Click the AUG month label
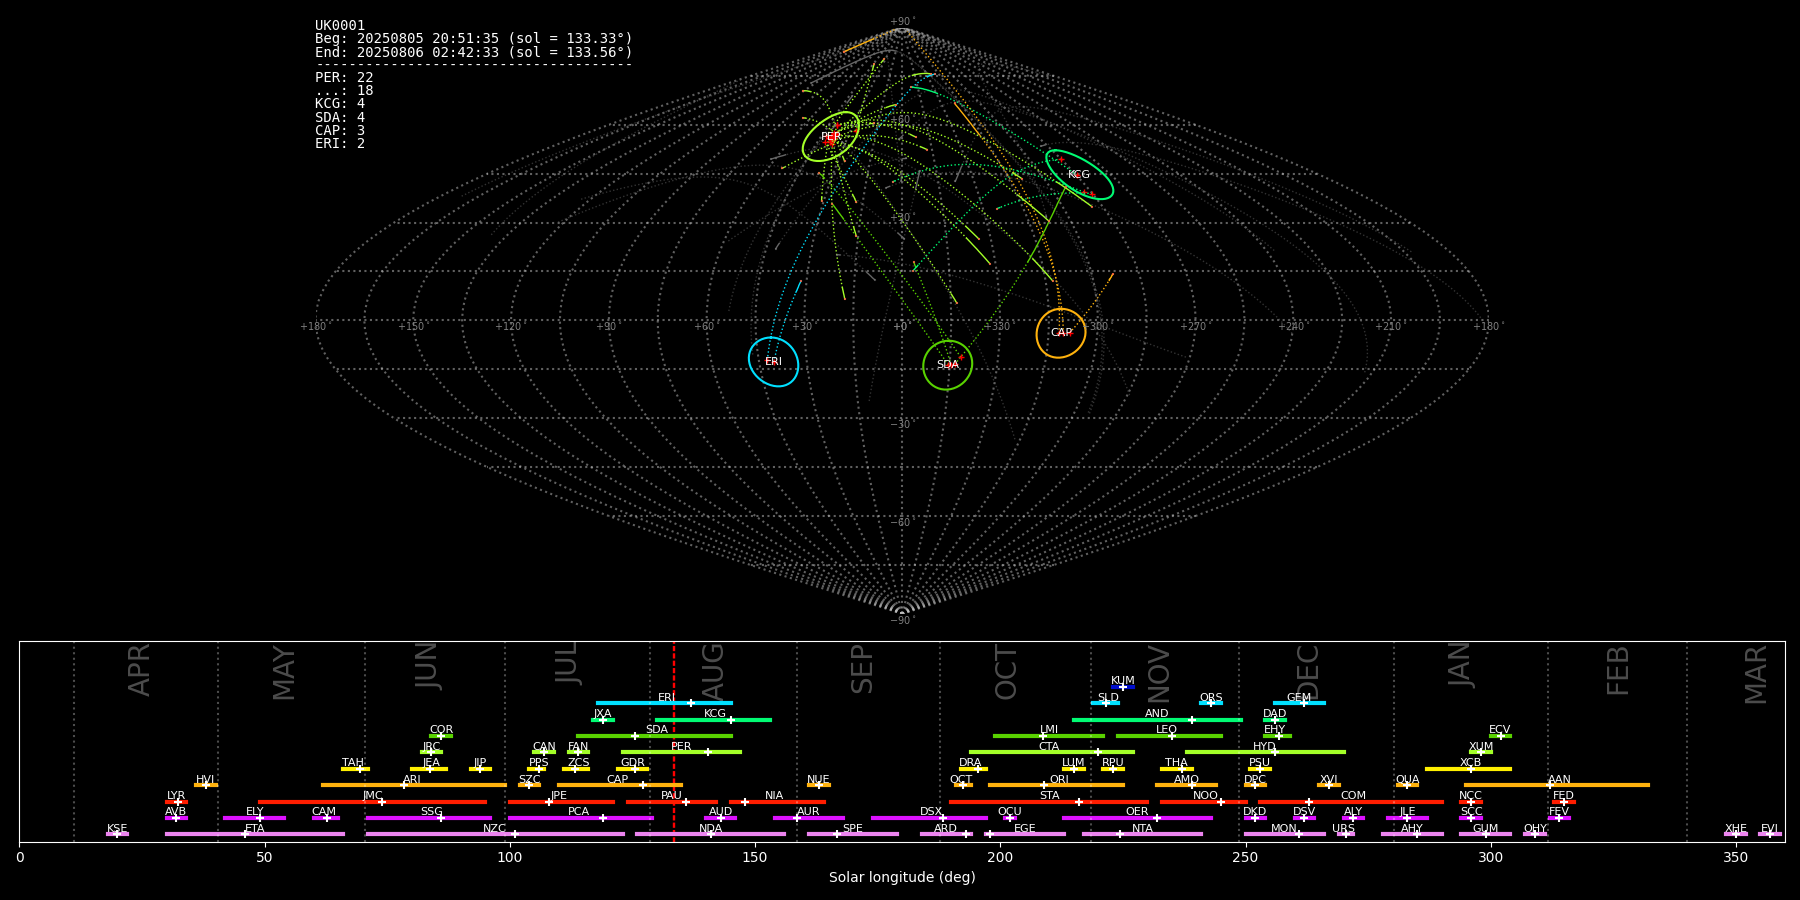Screen dimensions: 1800x900 click(713, 670)
